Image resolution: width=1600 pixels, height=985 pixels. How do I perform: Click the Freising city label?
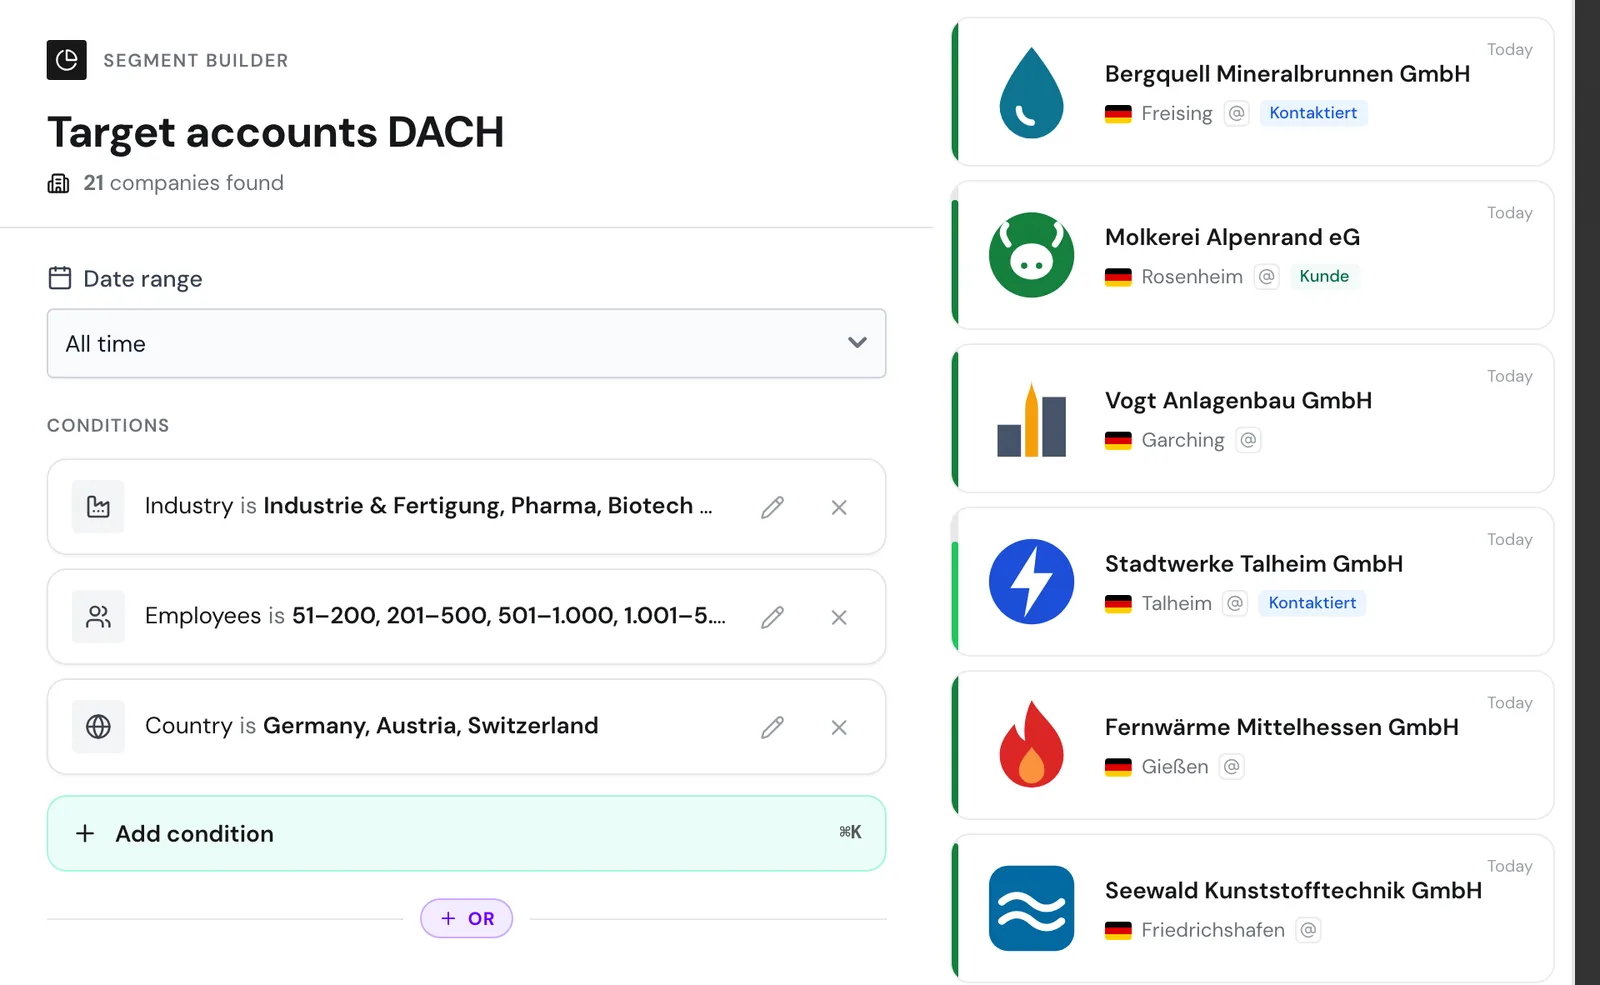pyautogui.click(x=1176, y=114)
